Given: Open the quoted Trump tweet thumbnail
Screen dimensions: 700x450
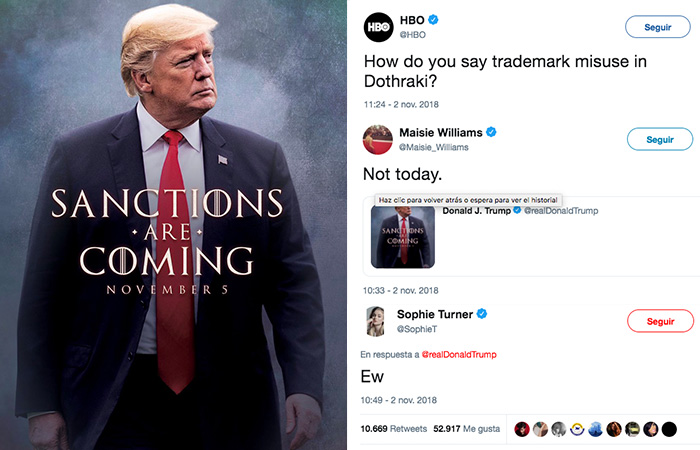Looking at the screenshot, I should pos(403,237).
